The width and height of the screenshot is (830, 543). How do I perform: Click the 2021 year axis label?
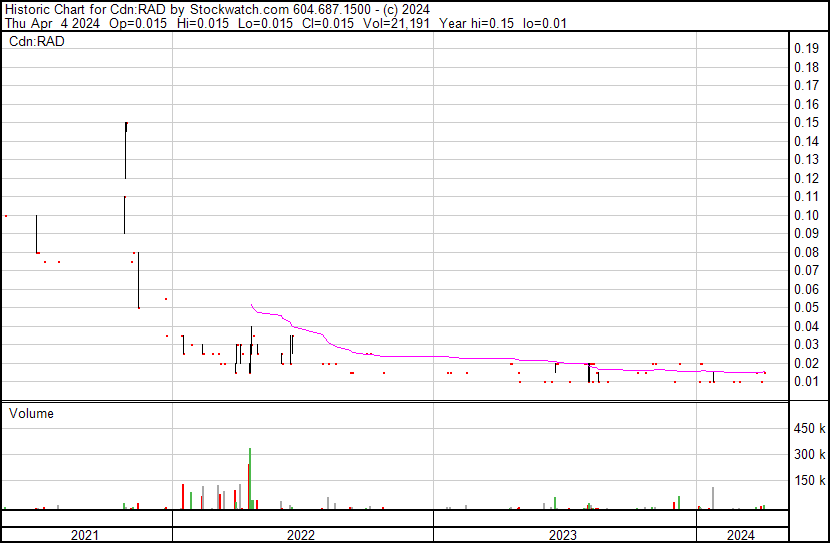(84, 535)
